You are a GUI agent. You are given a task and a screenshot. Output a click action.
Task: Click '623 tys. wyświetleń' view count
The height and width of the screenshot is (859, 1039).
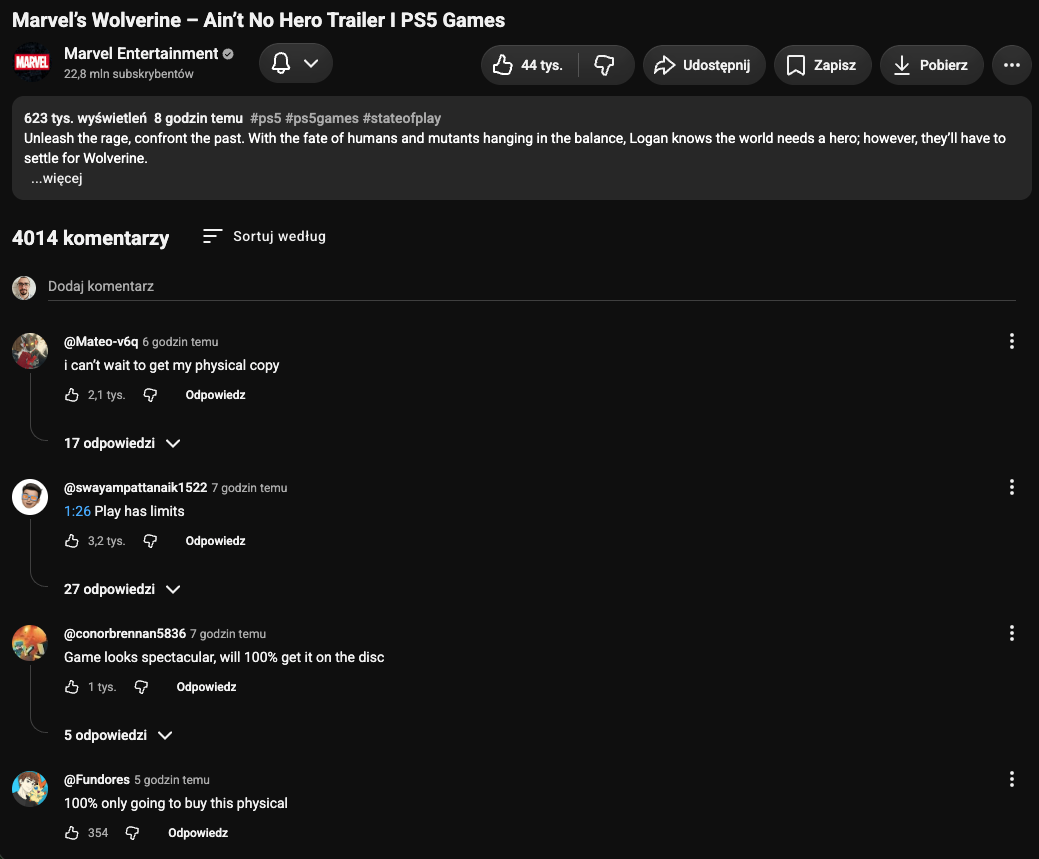tap(85, 118)
